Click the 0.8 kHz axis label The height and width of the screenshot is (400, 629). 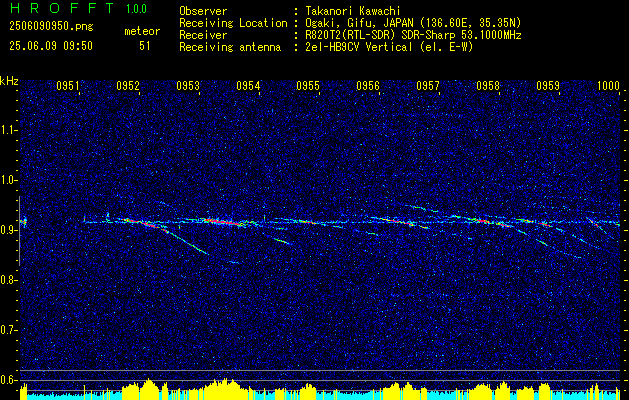8,280
